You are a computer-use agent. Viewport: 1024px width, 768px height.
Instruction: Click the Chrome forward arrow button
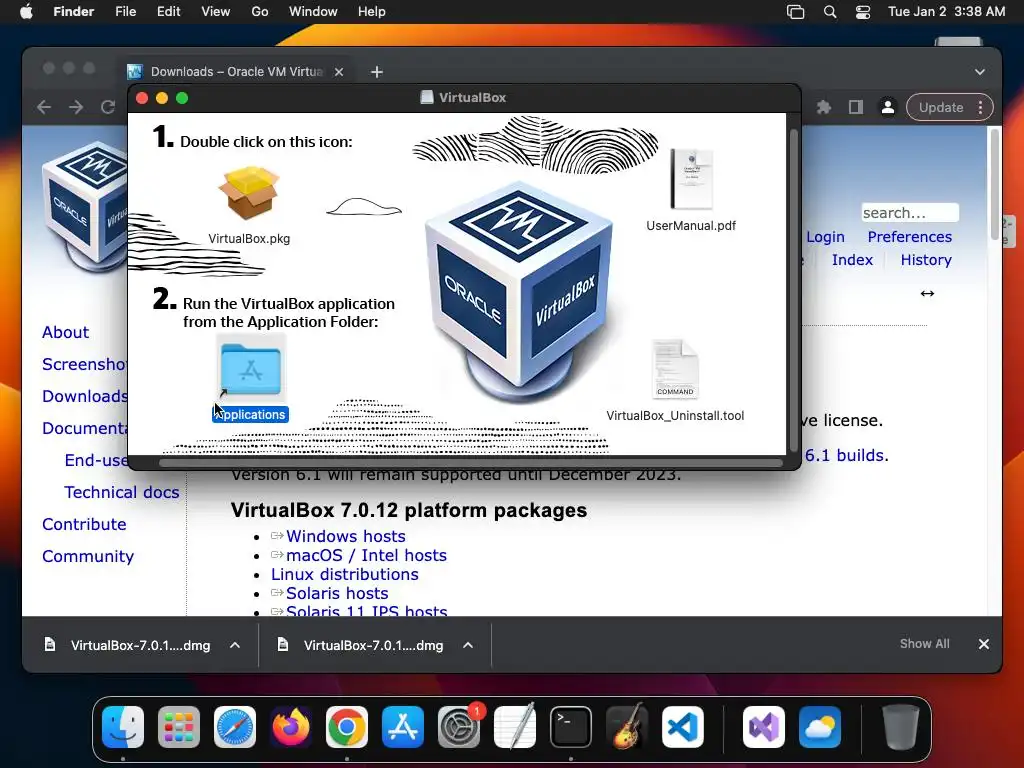76,107
